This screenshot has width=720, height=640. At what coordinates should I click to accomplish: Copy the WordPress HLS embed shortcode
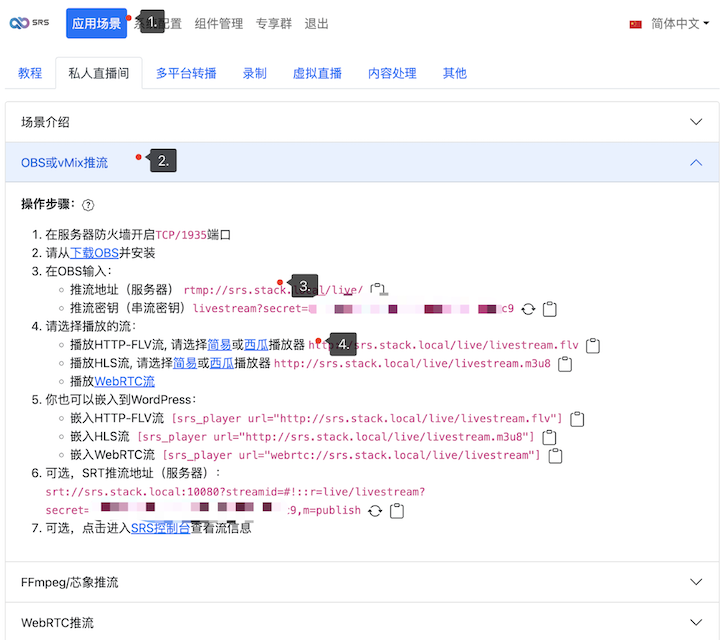coord(549,437)
